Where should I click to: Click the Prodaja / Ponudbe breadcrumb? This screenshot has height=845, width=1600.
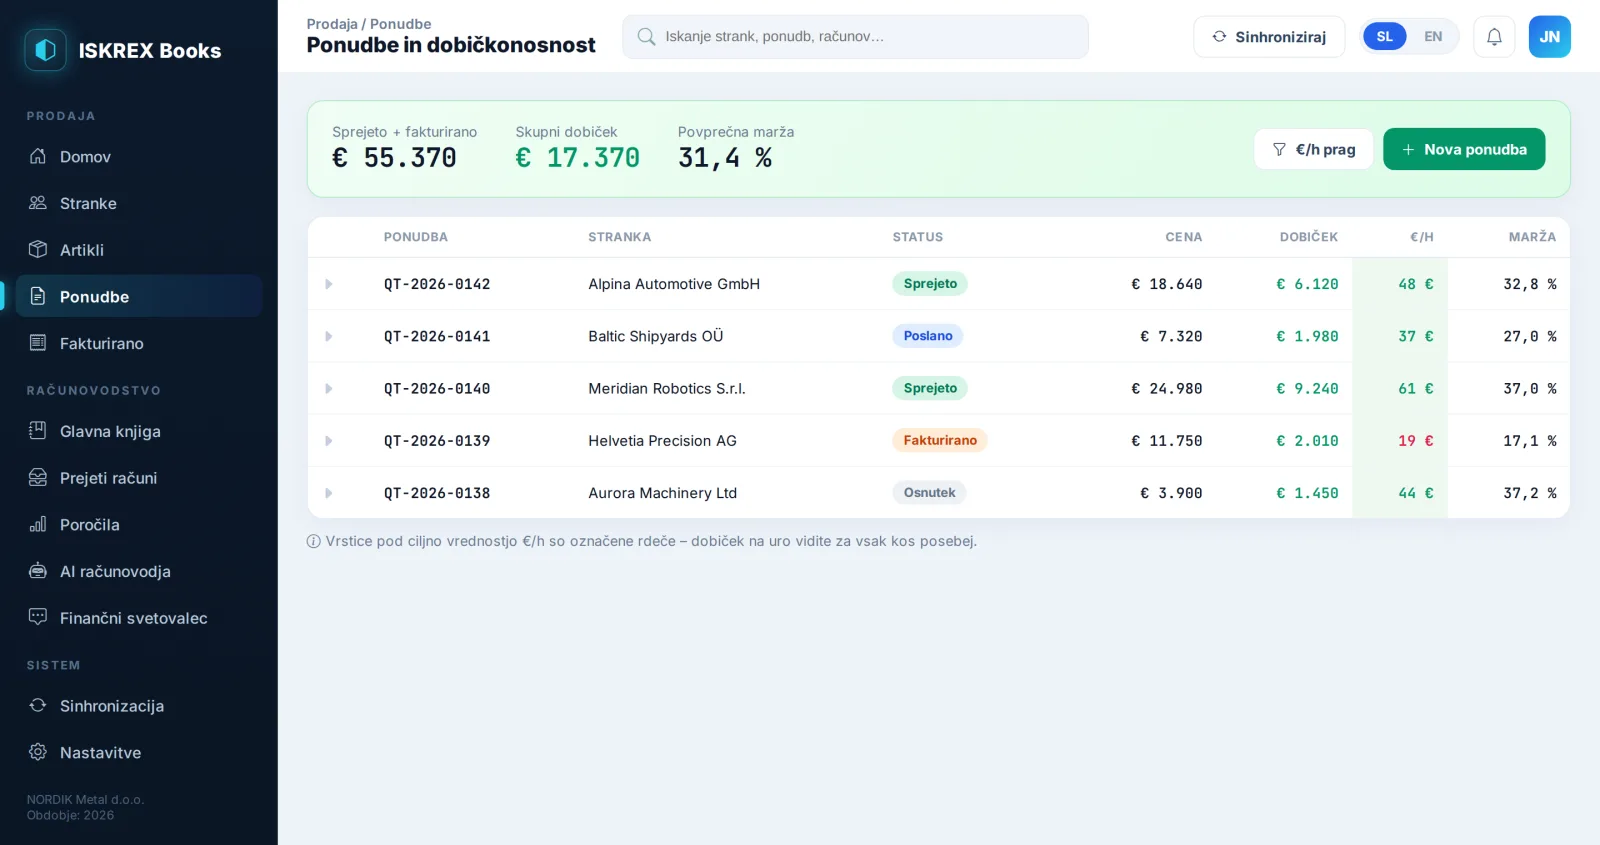coord(369,24)
